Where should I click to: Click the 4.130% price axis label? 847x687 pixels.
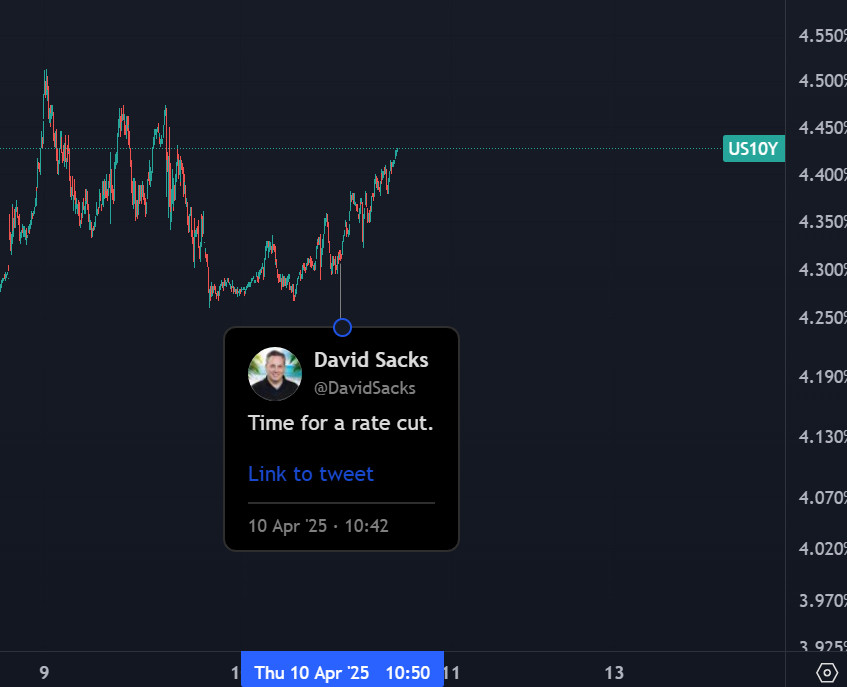point(823,437)
